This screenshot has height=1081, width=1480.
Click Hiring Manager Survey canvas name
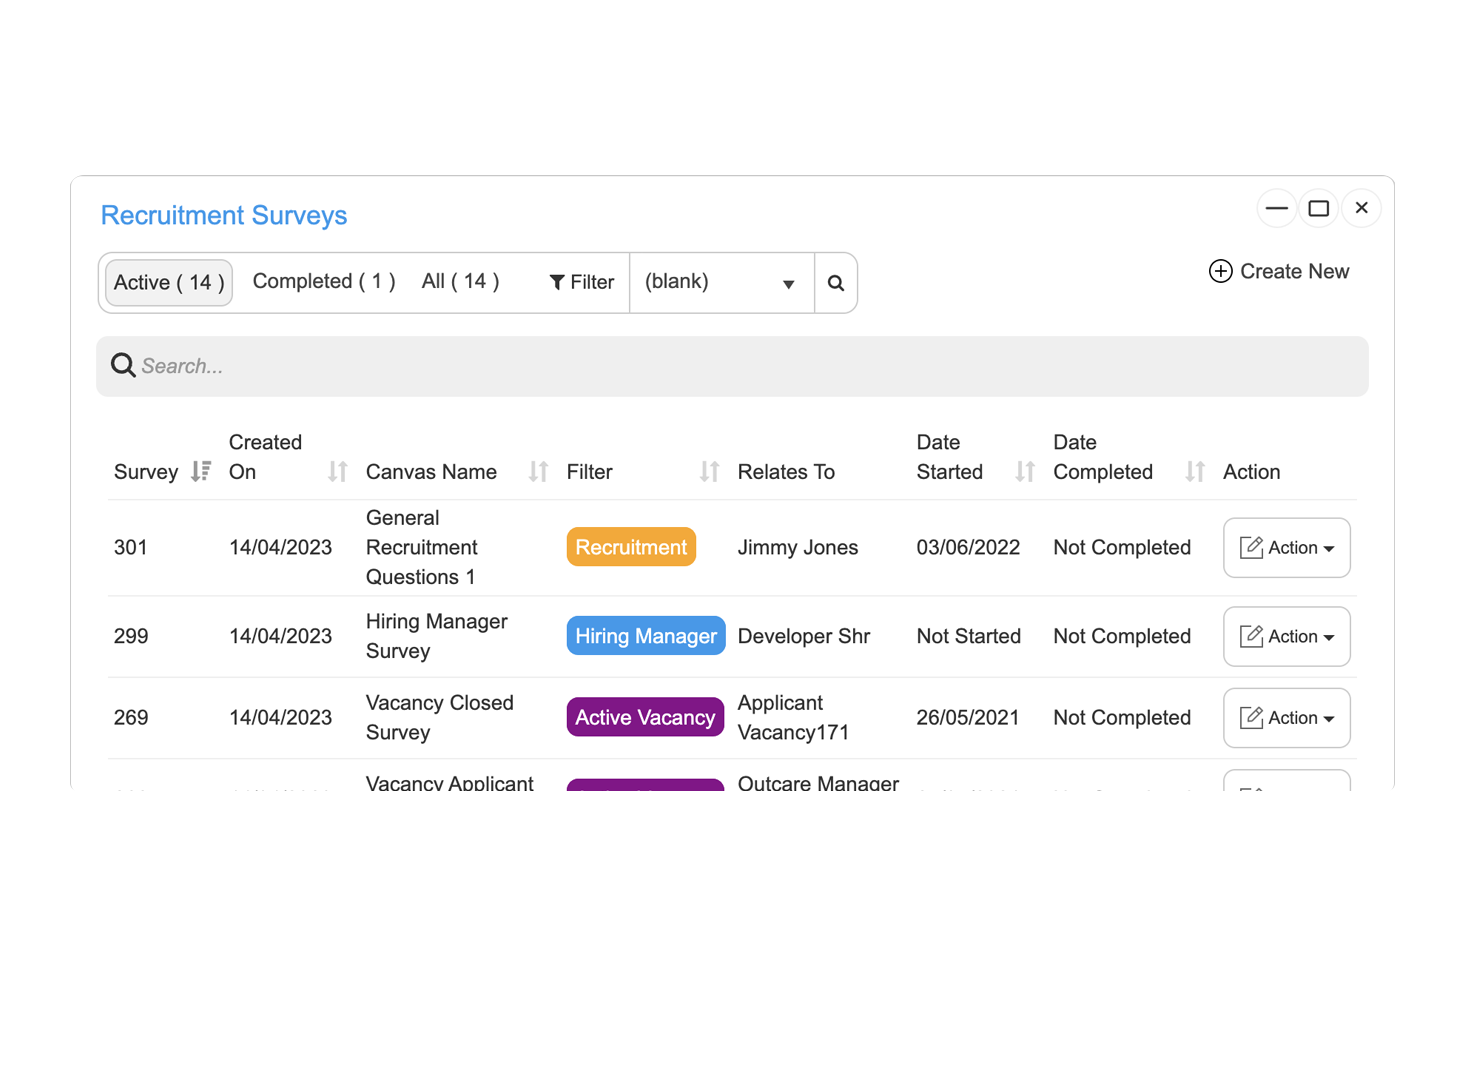pos(437,636)
